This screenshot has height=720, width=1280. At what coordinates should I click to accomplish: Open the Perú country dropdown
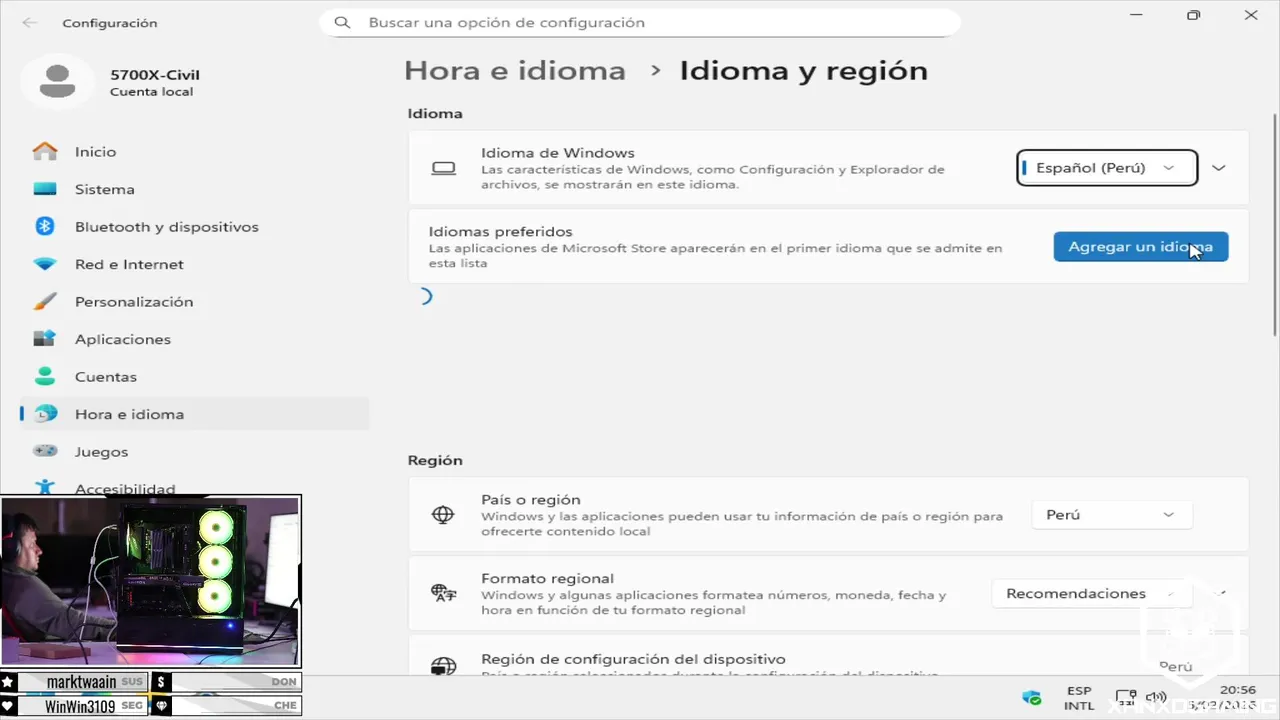[x=1111, y=515]
